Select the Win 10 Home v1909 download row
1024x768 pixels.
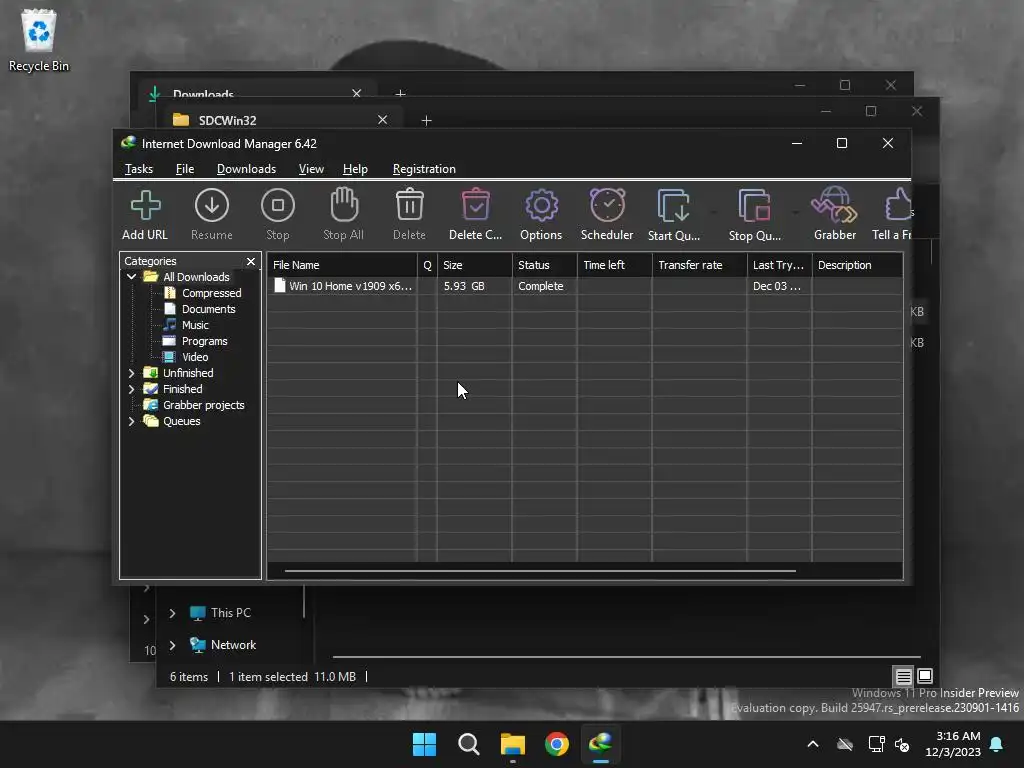(x=584, y=286)
